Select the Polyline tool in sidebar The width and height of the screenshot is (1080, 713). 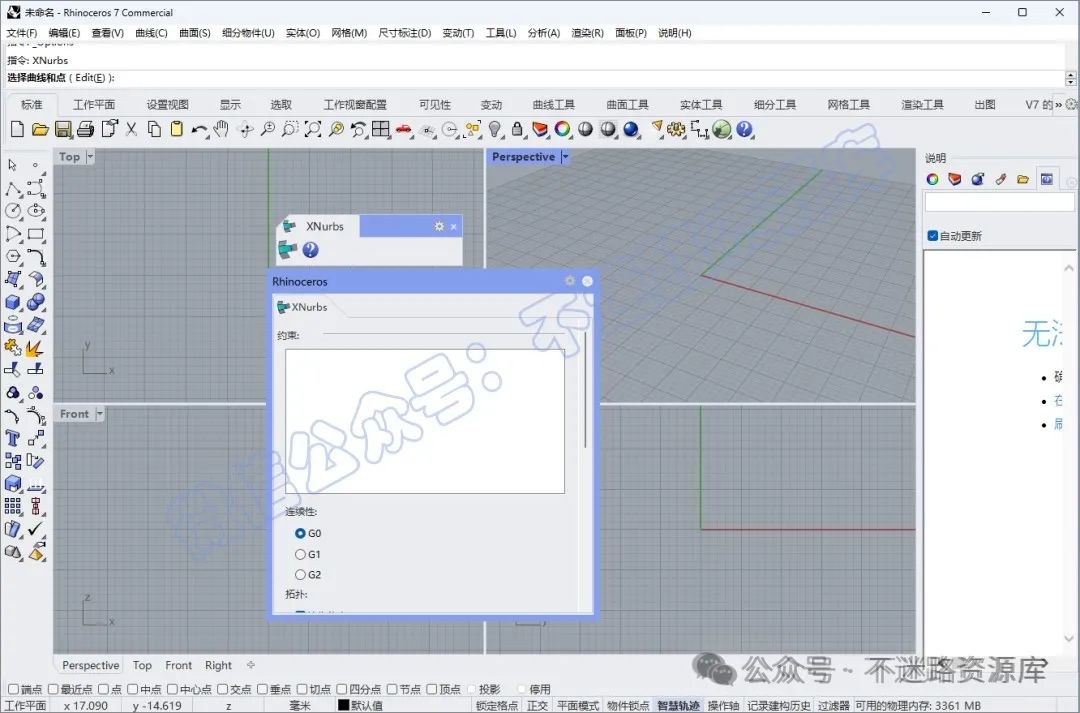click(x=12, y=188)
